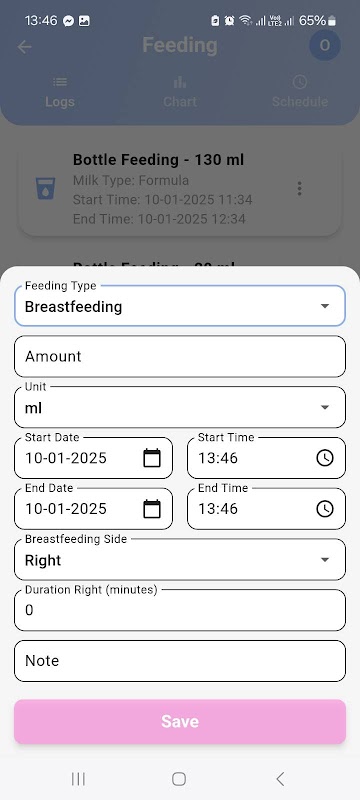Viewport: 360px width, 800px height.
Task: Expand the Breastfeeding Side dropdown
Action: point(180,560)
